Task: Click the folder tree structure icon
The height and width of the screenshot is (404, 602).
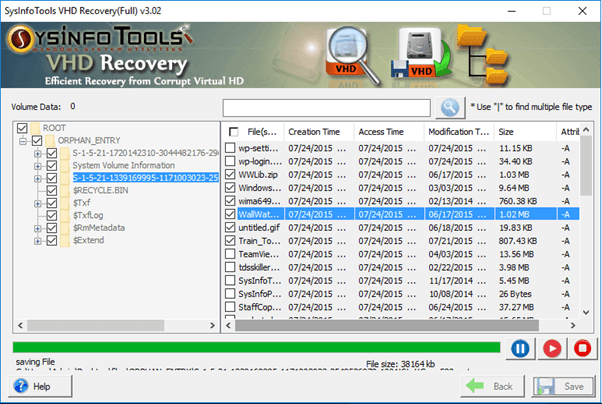Action: 483,55
